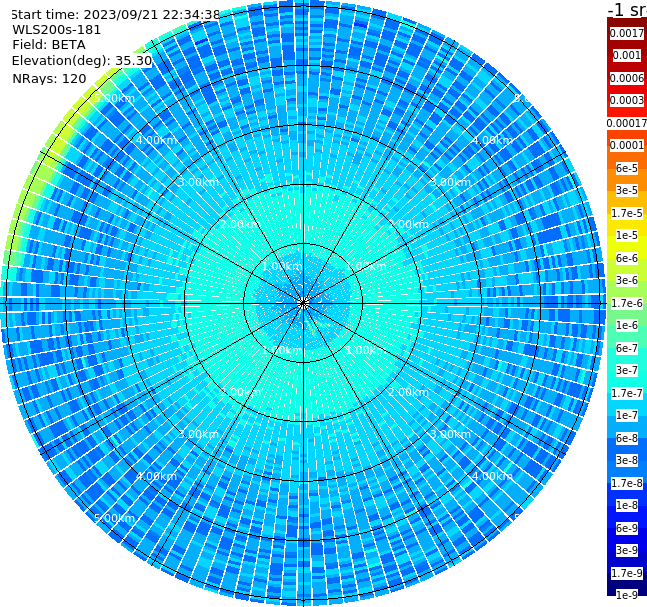Screen dimensions: 647x607
Task: Click the Start time 2023/09/21 text
Action: click(115, 15)
